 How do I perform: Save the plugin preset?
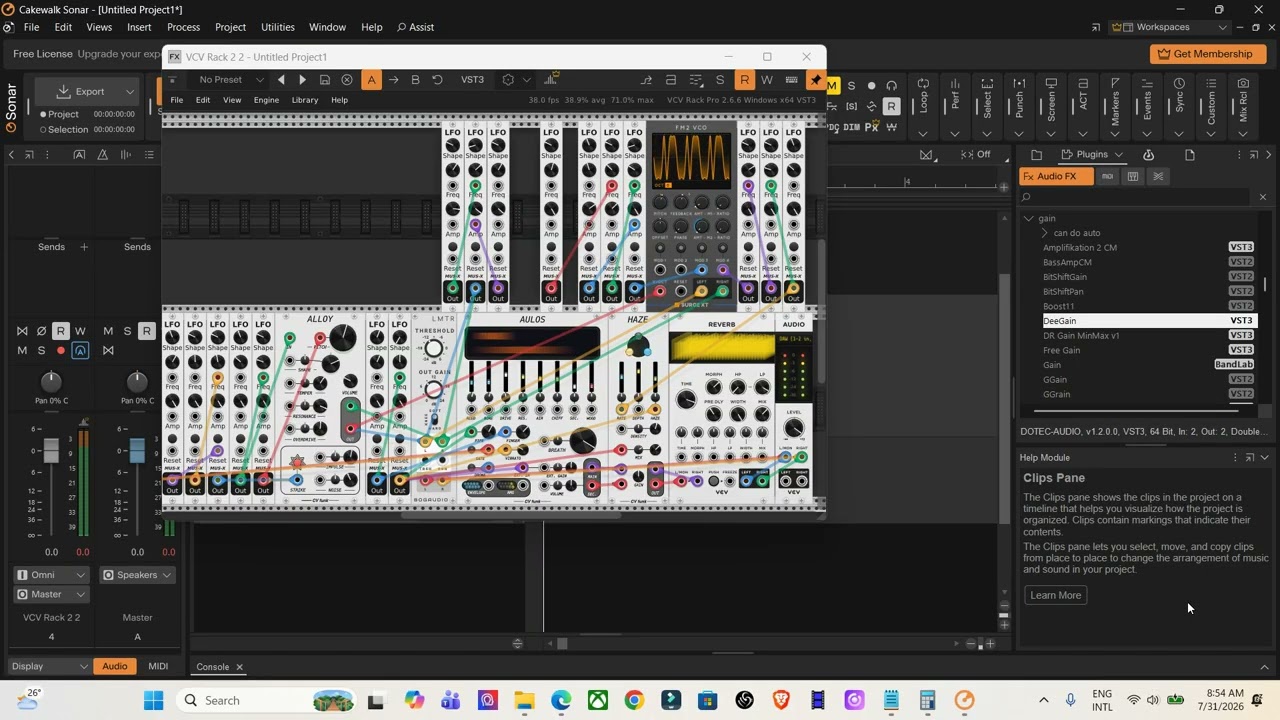(325, 80)
